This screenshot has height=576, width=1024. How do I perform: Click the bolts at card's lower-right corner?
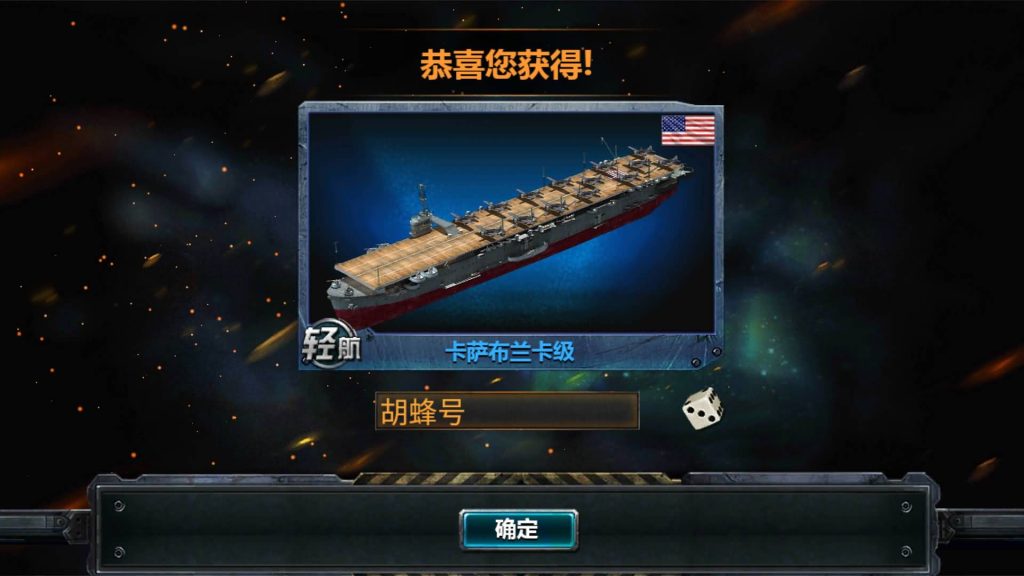706,357
